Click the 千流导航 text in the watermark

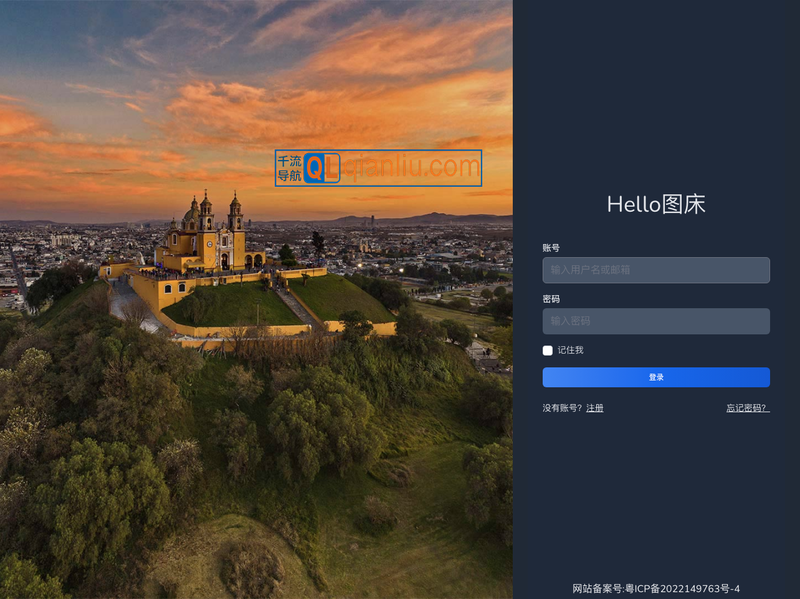pyautogui.click(x=289, y=168)
